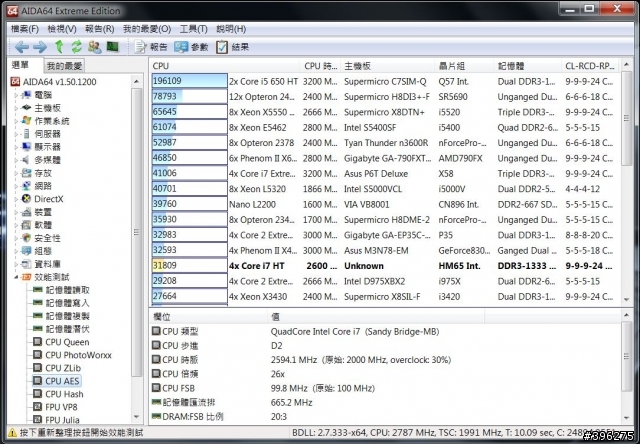Click the 組態 configuration tree icon
The width and height of the screenshot is (640, 444).
(27, 251)
